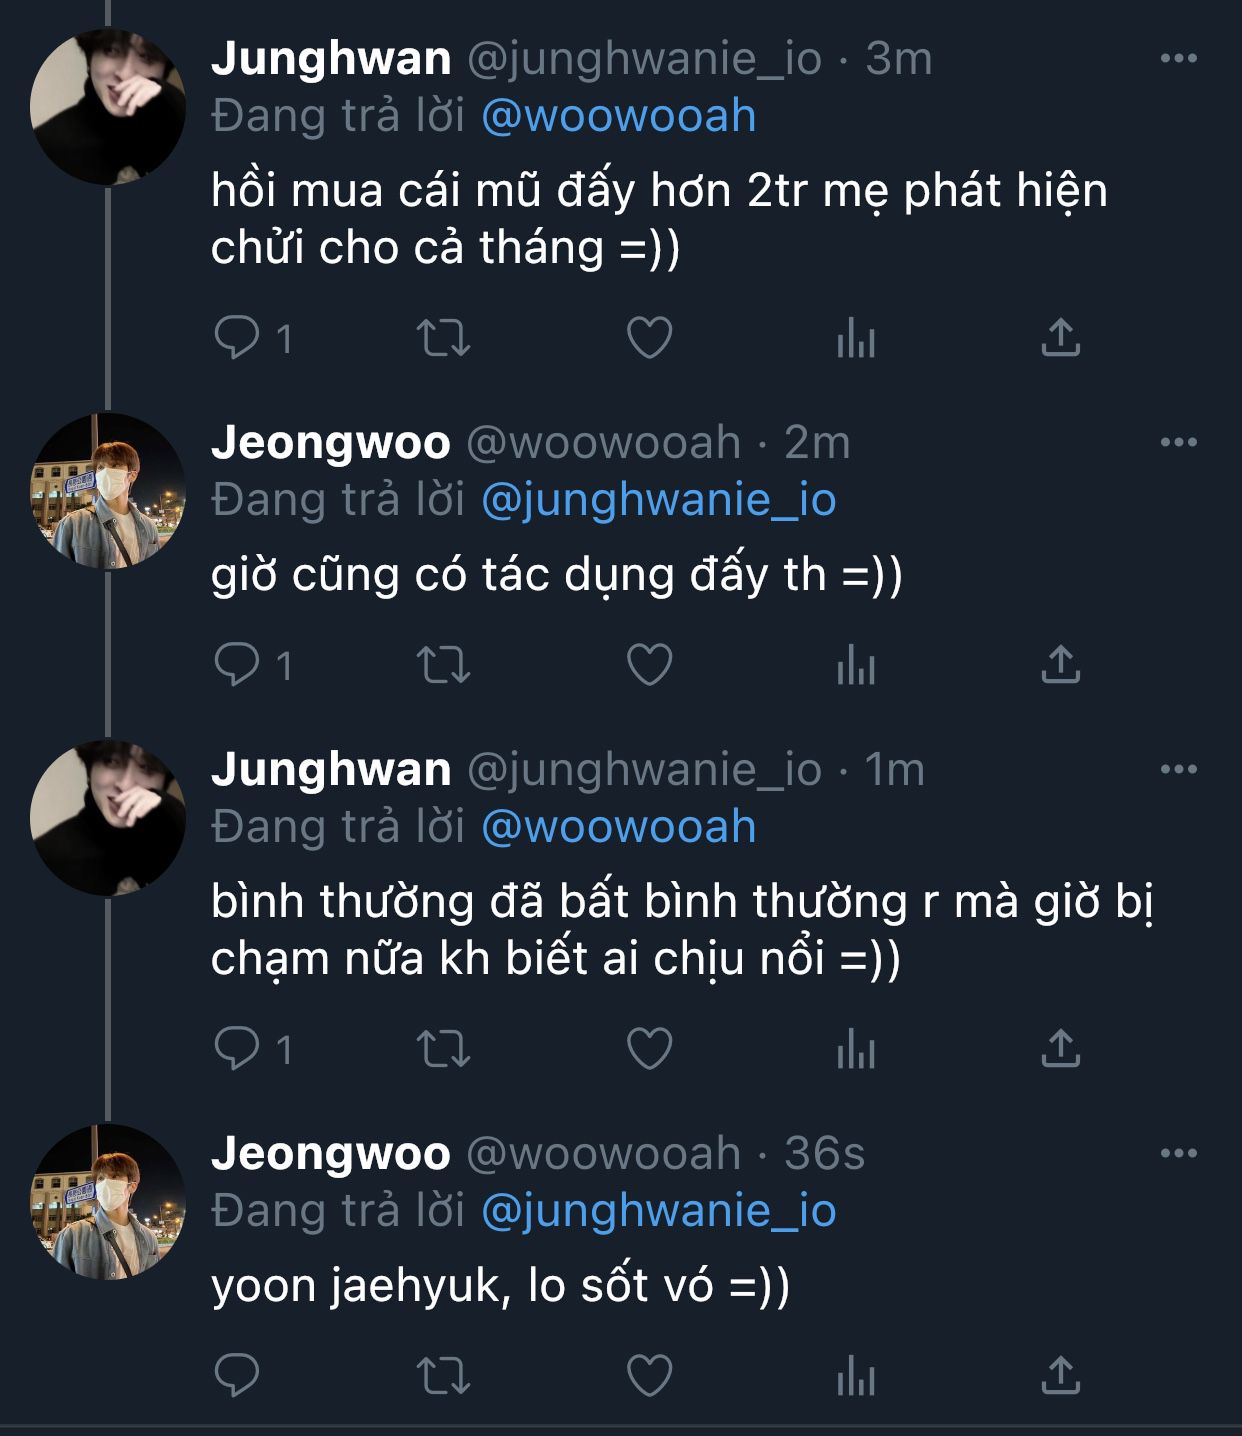This screenshot has width=1242, height=1436.
Task: Open more options on Junghwan's 3m tweet
Action: 1178,59
